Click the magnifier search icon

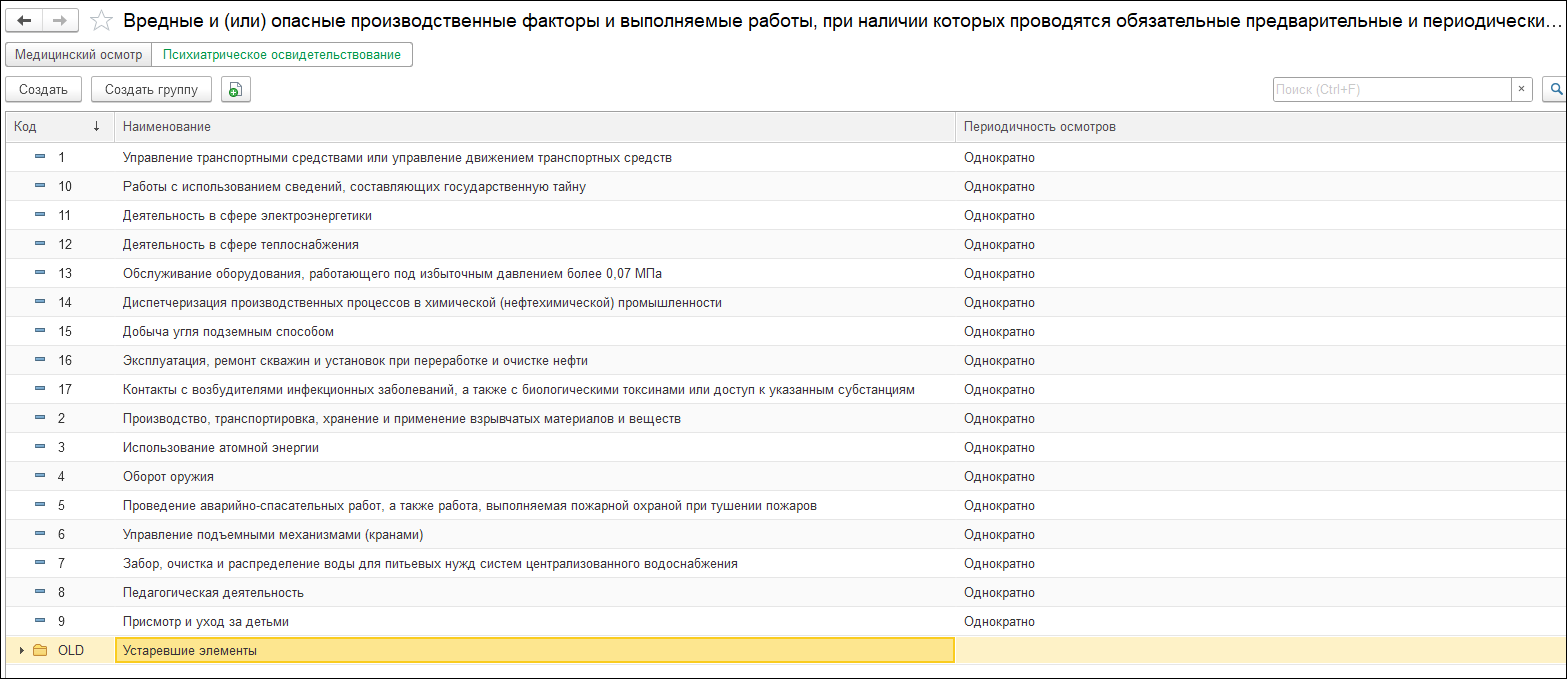[1555, 90]
